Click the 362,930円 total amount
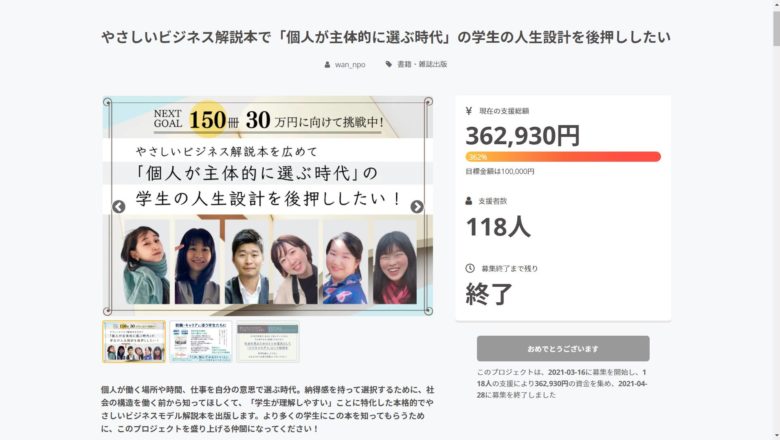The image size is (780, 440). (523, 135)
